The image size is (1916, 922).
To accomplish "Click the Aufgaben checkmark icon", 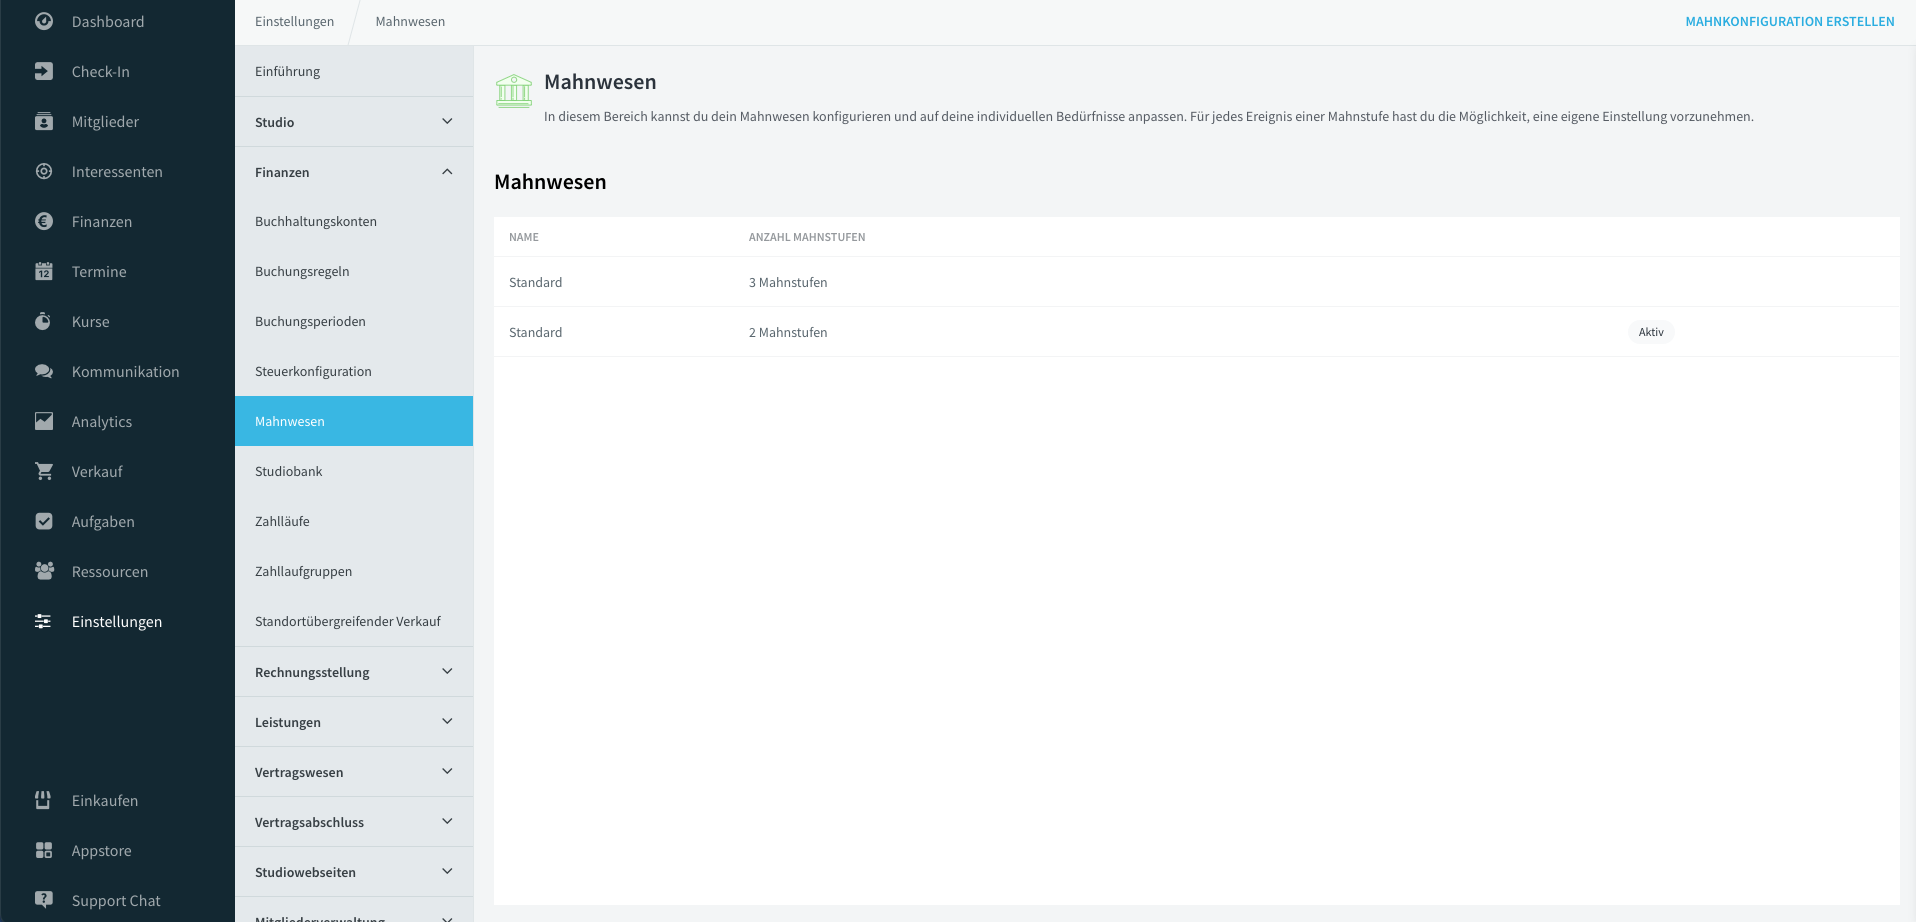I will 44,521.
